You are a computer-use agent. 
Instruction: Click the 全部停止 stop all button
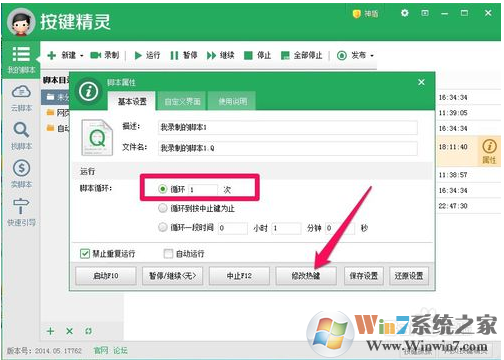[302, 55]
